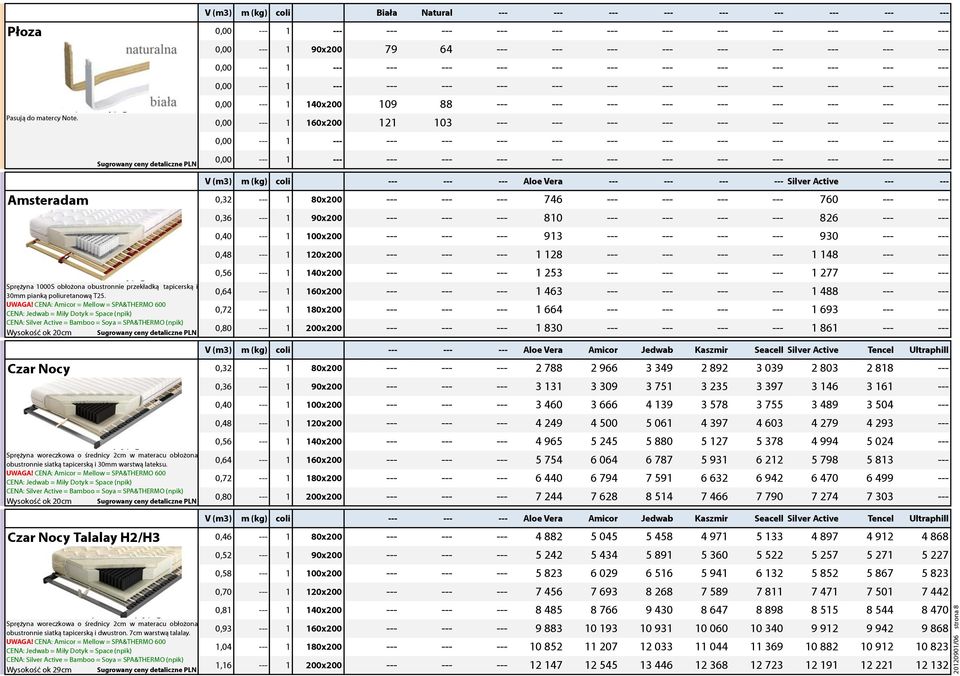Viewport: 960px width, 676px height.
Task: Click the 'biała' label in Płoza image
Action: pos(163,102)
